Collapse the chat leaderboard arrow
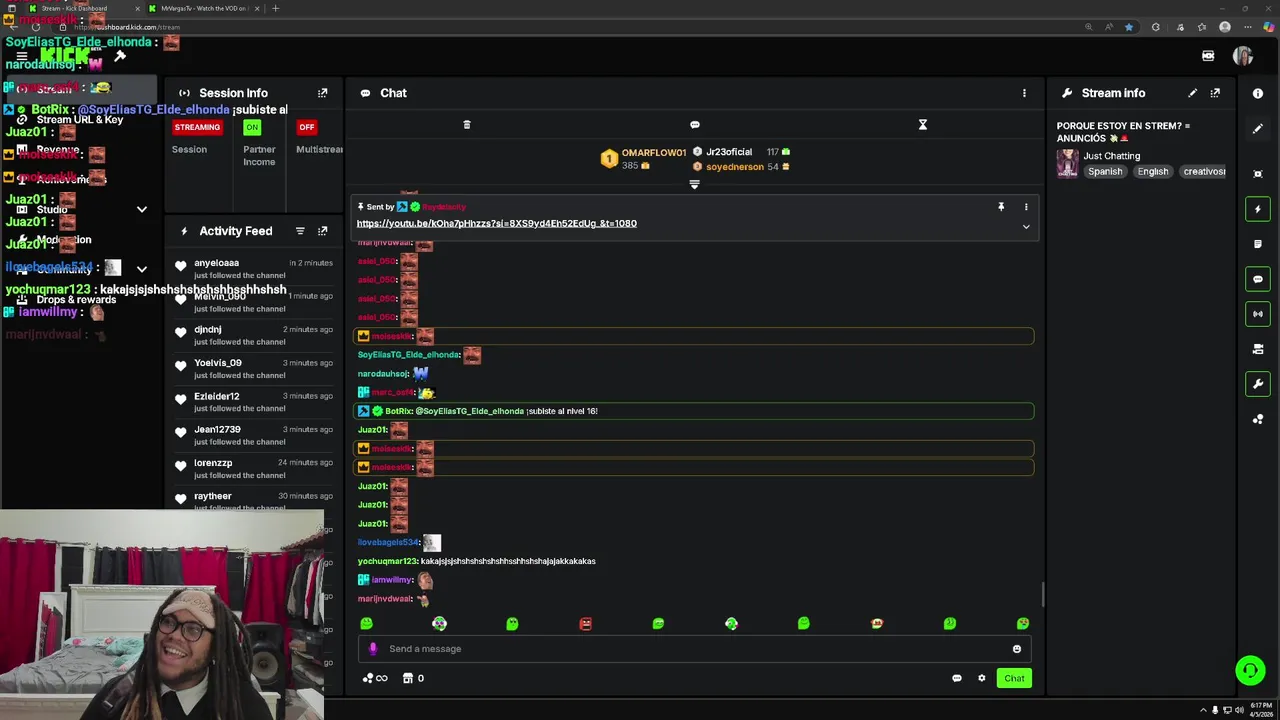Viewport: 1280px width, 720px height. point(694,185)
